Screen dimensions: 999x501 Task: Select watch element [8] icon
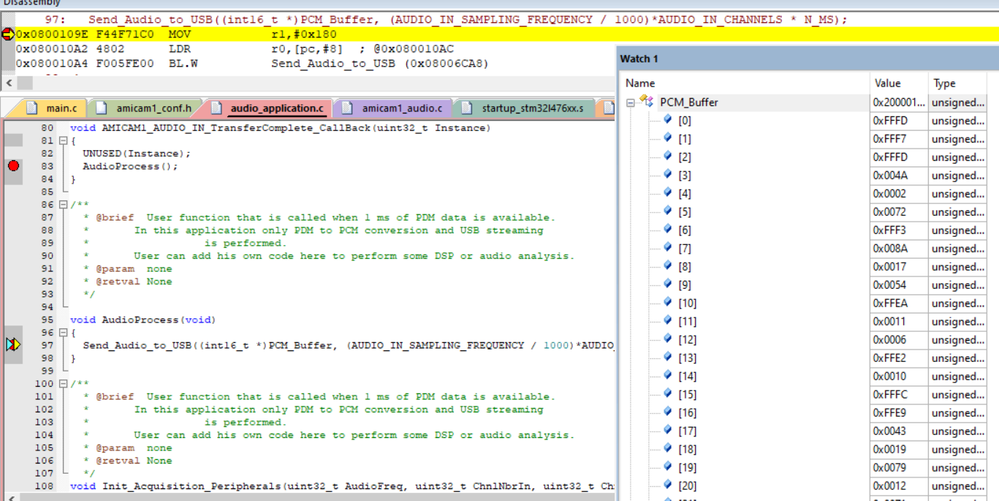click(668, 265)
